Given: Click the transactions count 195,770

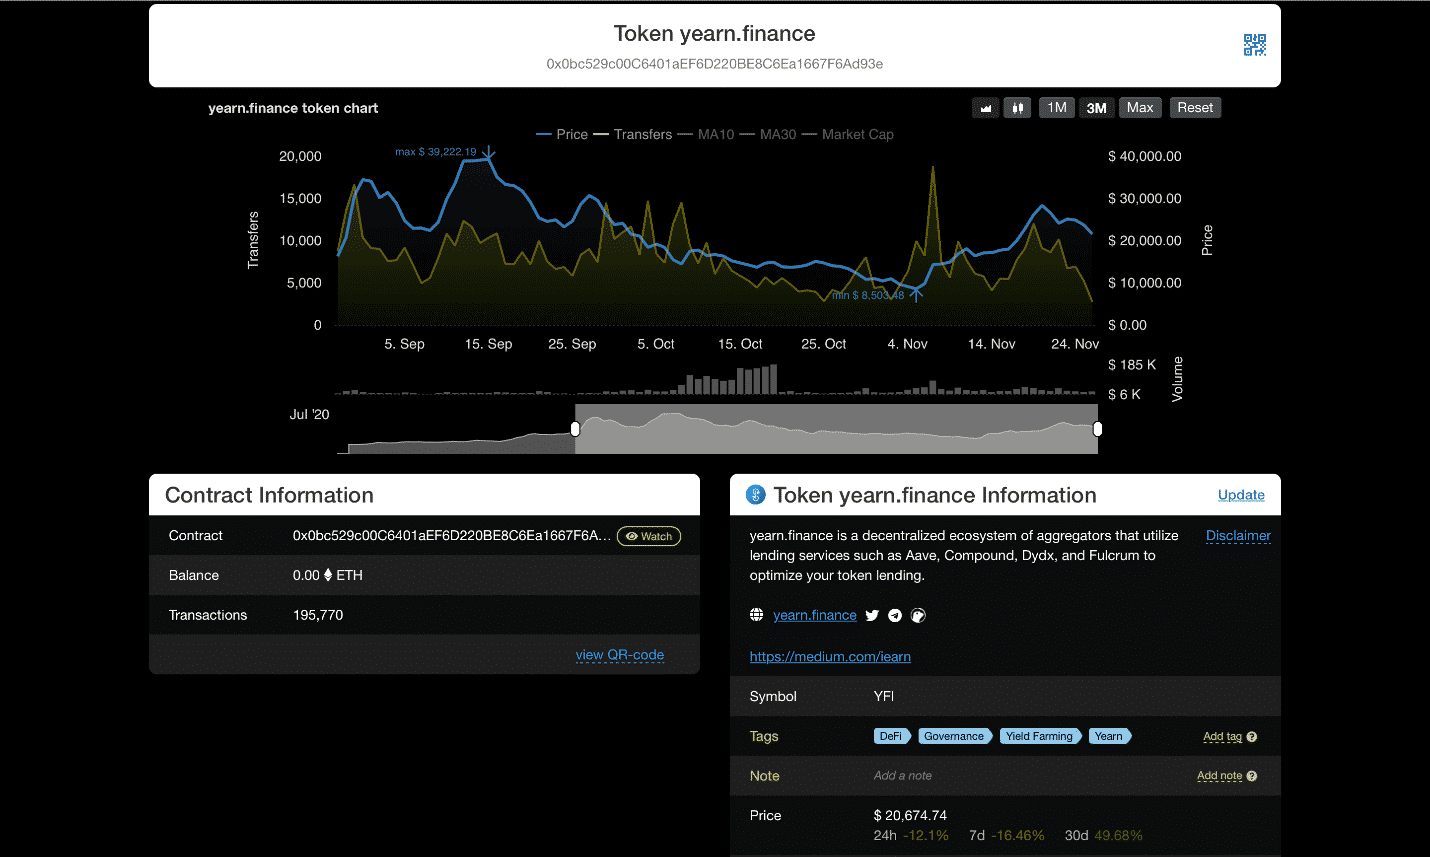Looking at the screenshot, I should coord(318,616).
